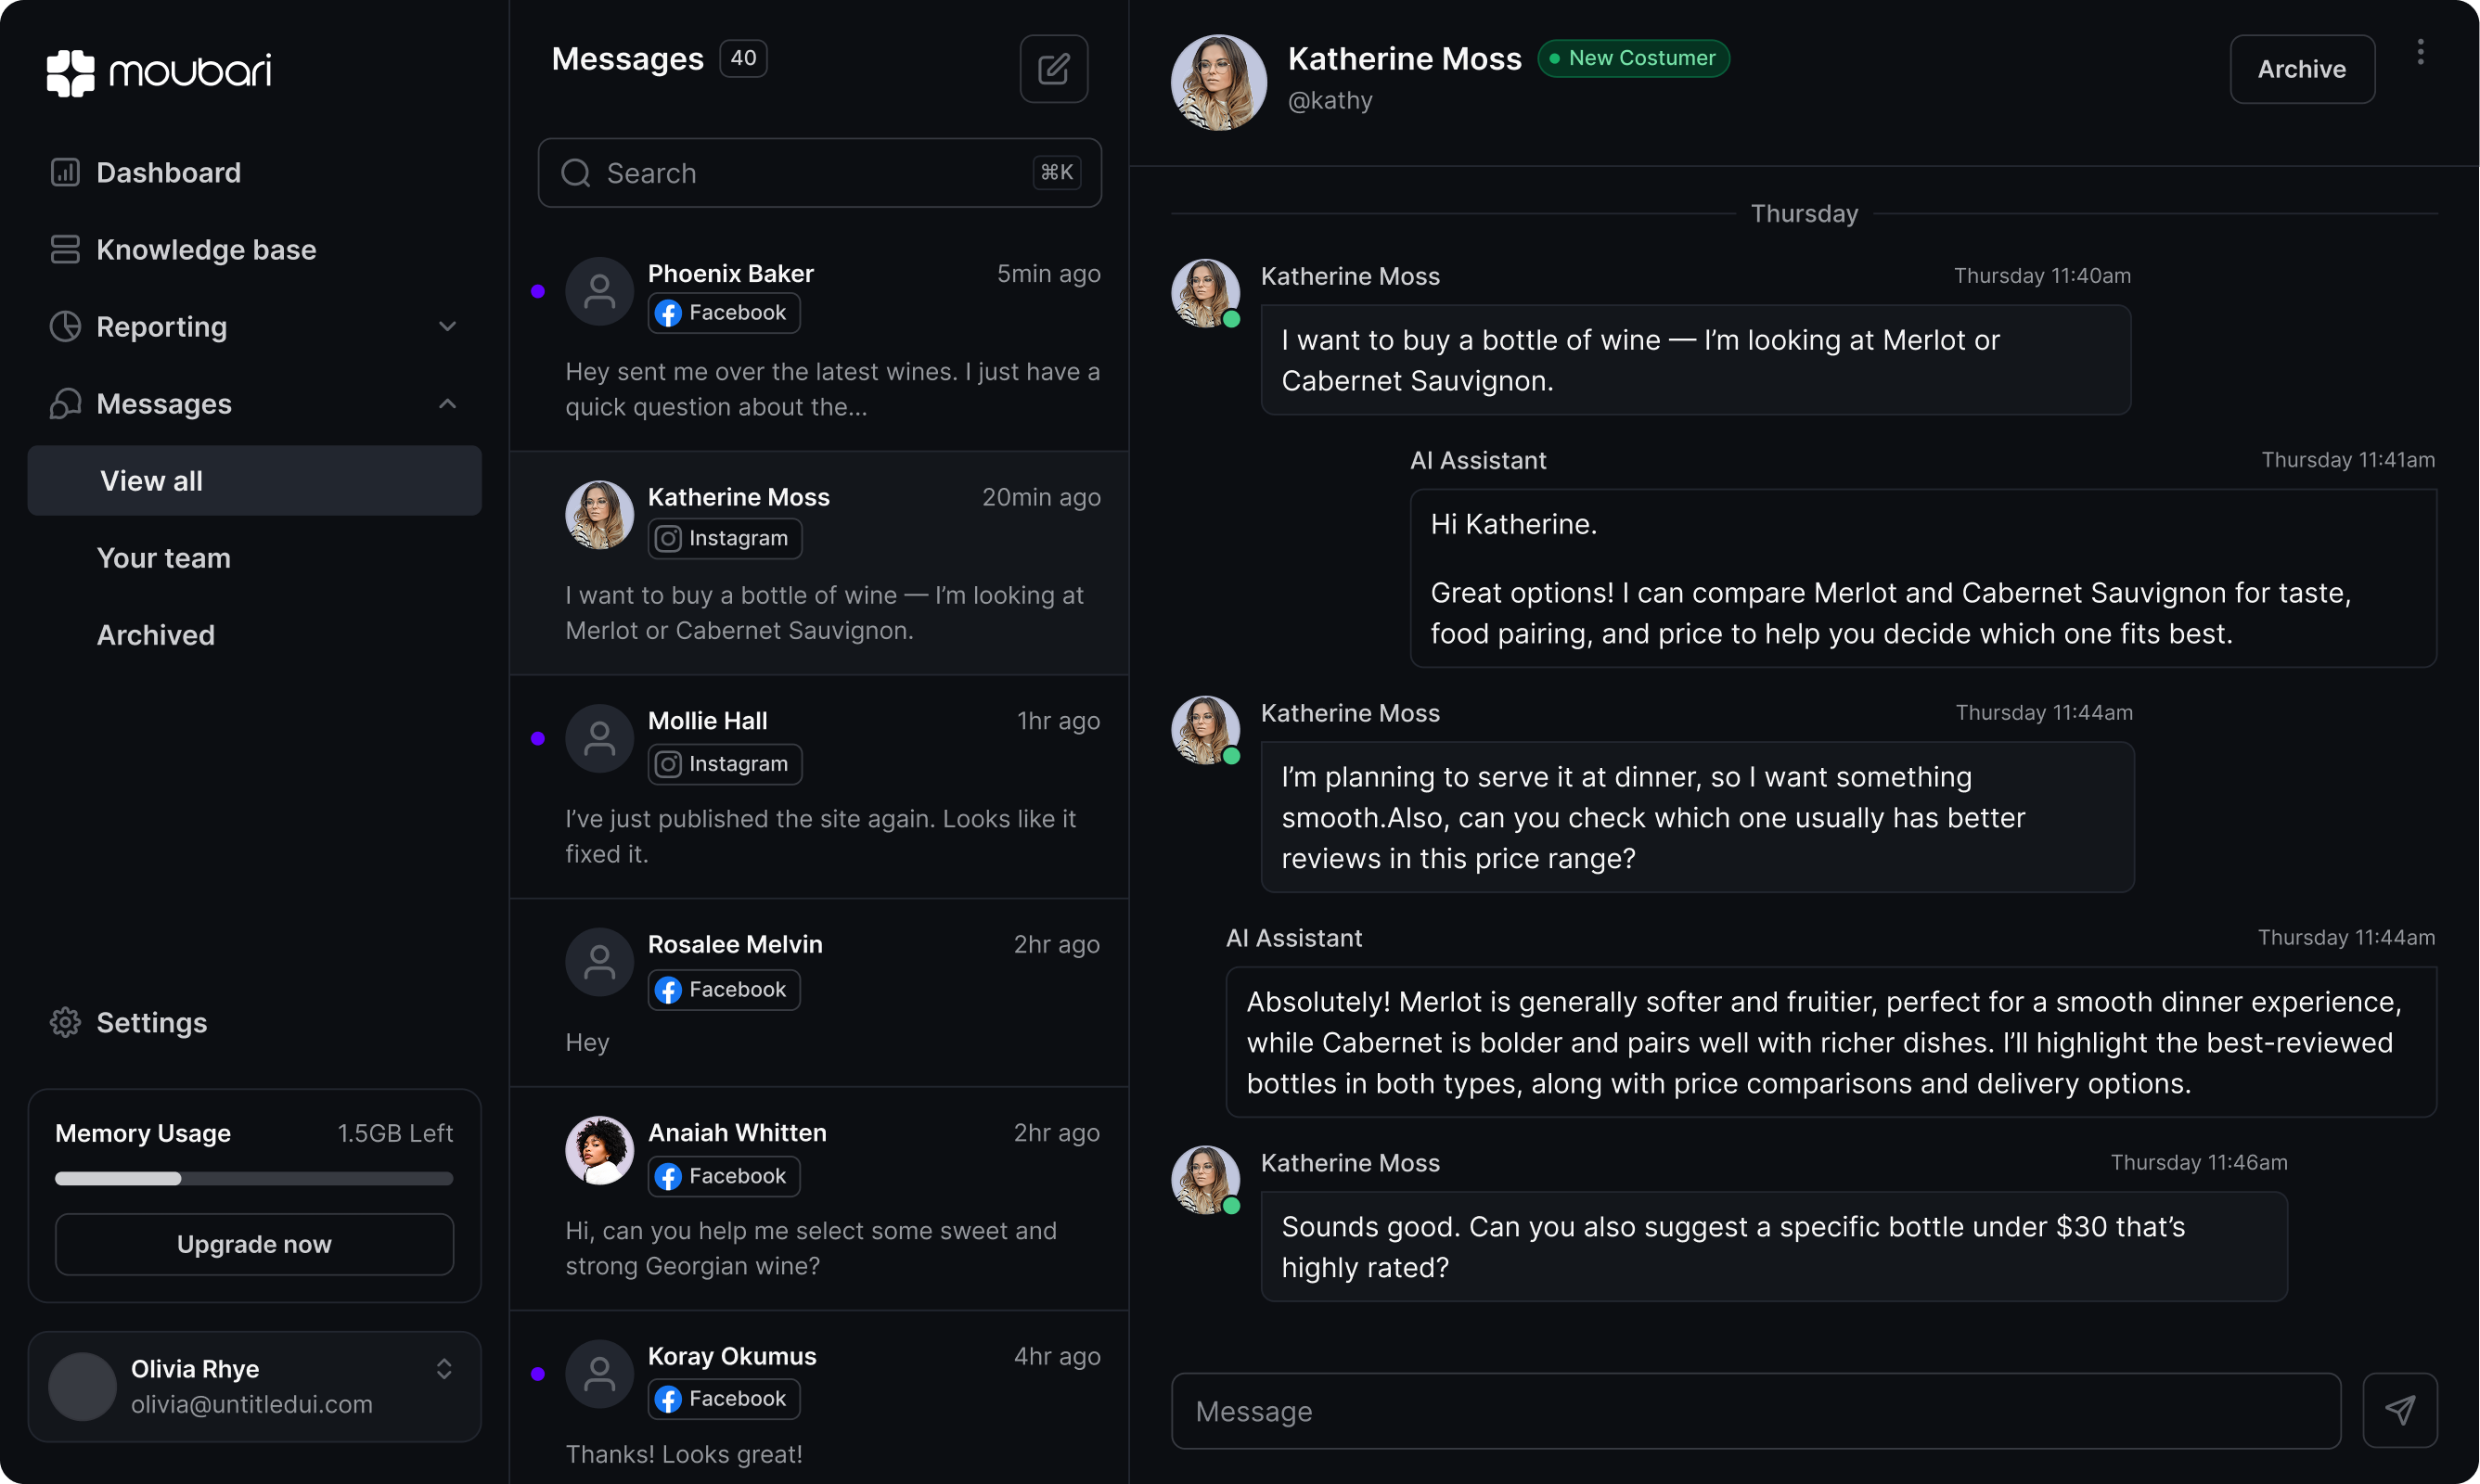Click the compose new message icon
The height and width of the screenshot is (1484, 2480).
[x=1053, y=69]
